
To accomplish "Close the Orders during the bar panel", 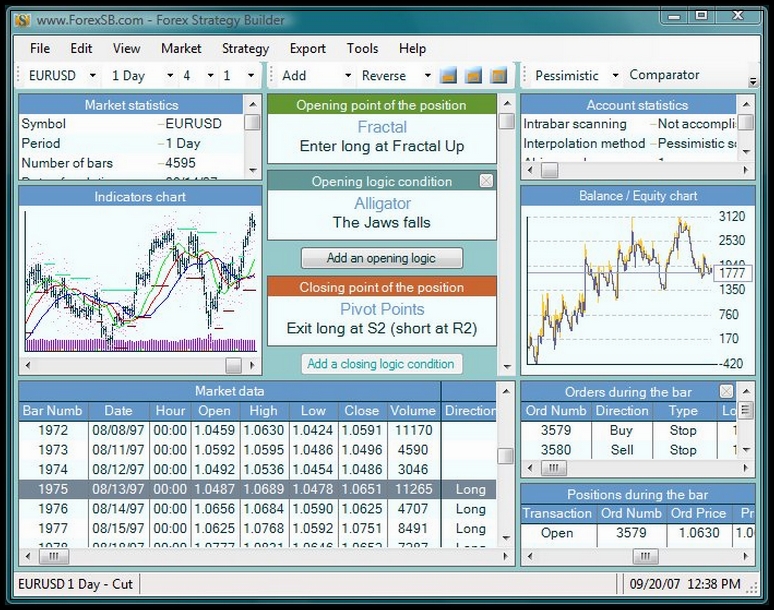I will pyautogui.click(x=726, y=391).
